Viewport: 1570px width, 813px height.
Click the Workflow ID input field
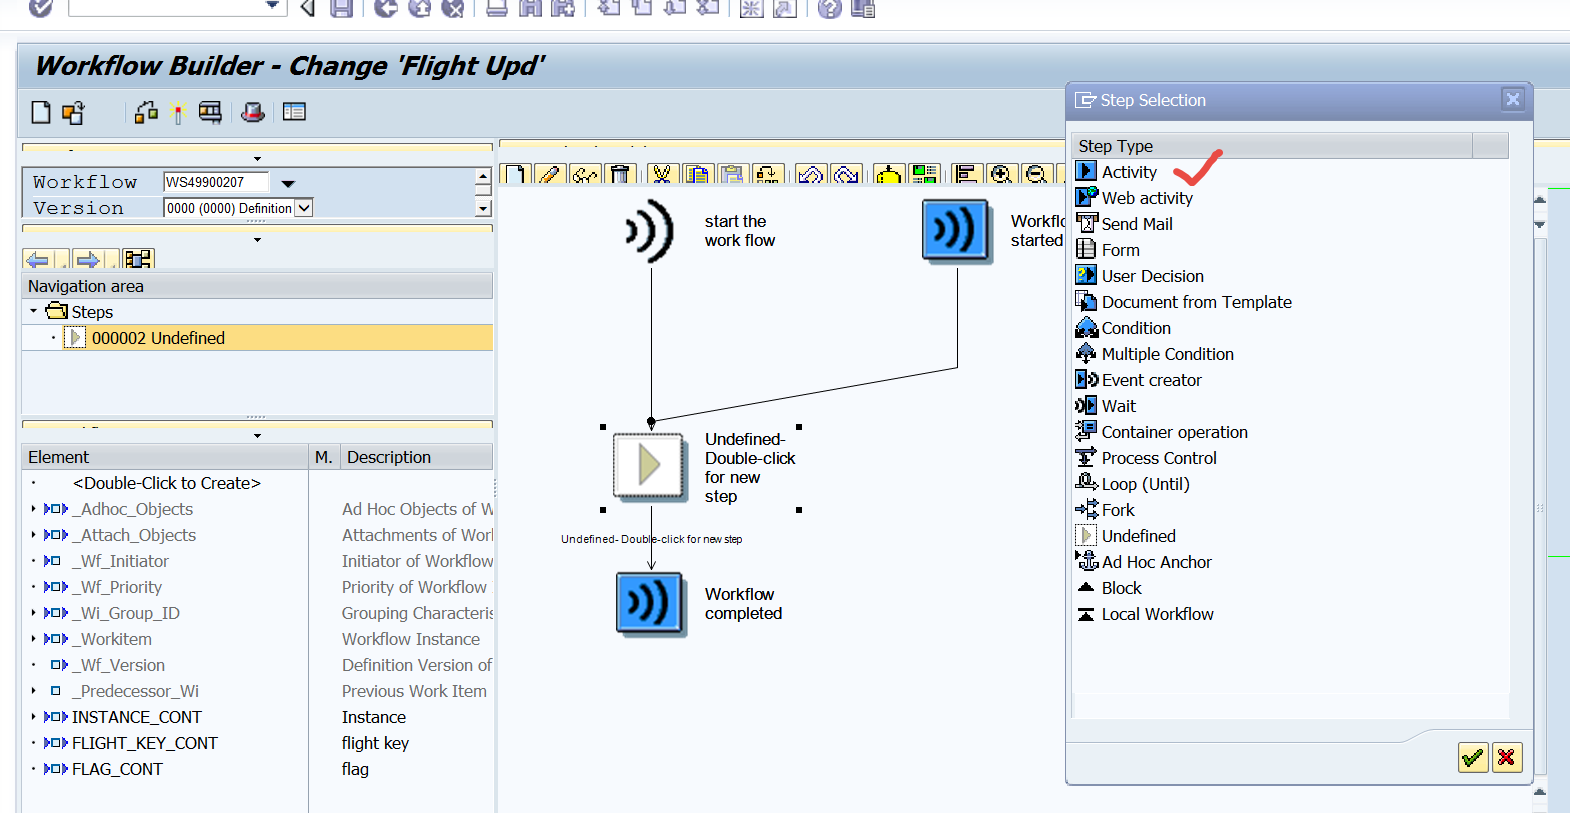coord(216,182)
